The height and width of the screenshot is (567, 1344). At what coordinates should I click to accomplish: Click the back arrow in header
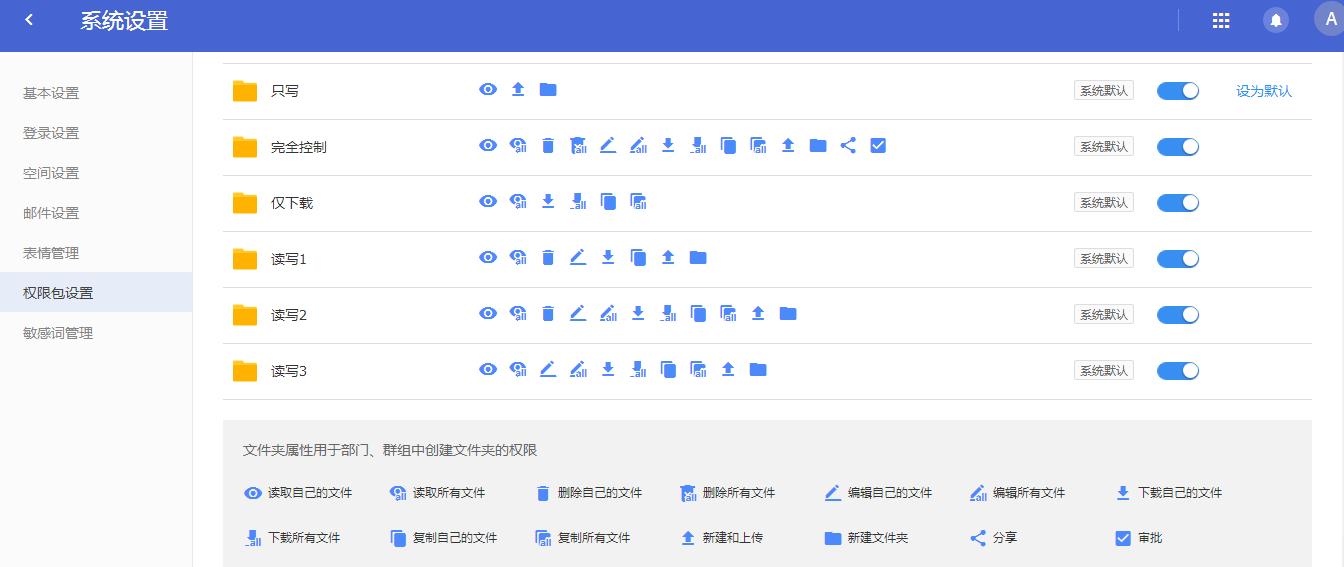29,20
